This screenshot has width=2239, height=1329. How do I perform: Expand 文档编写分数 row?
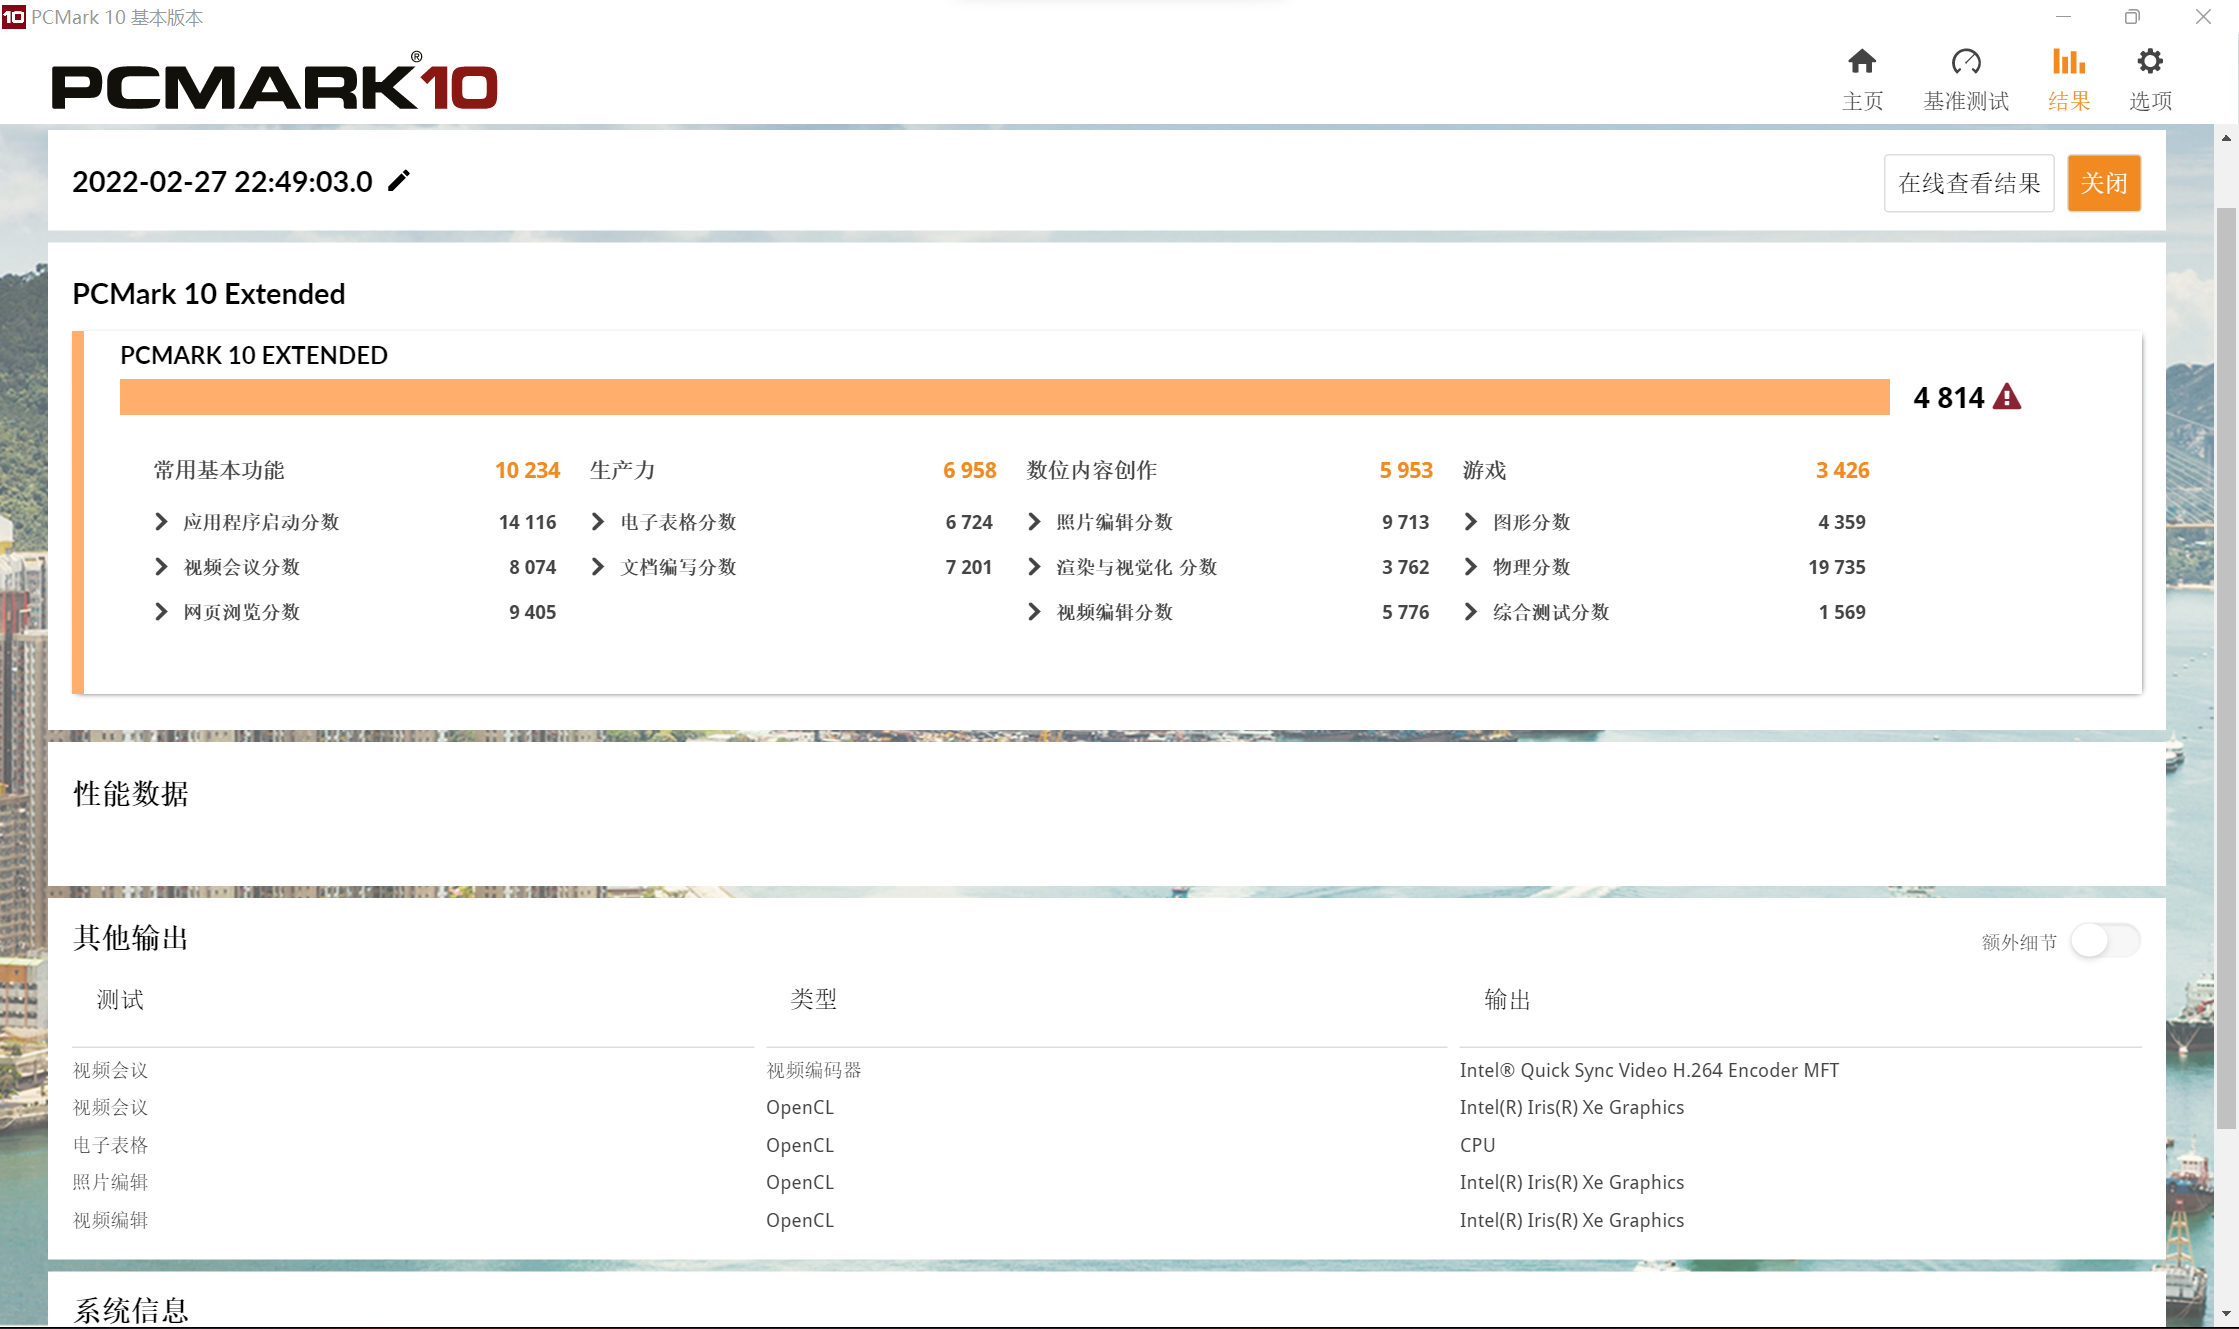tap(598, 567)
